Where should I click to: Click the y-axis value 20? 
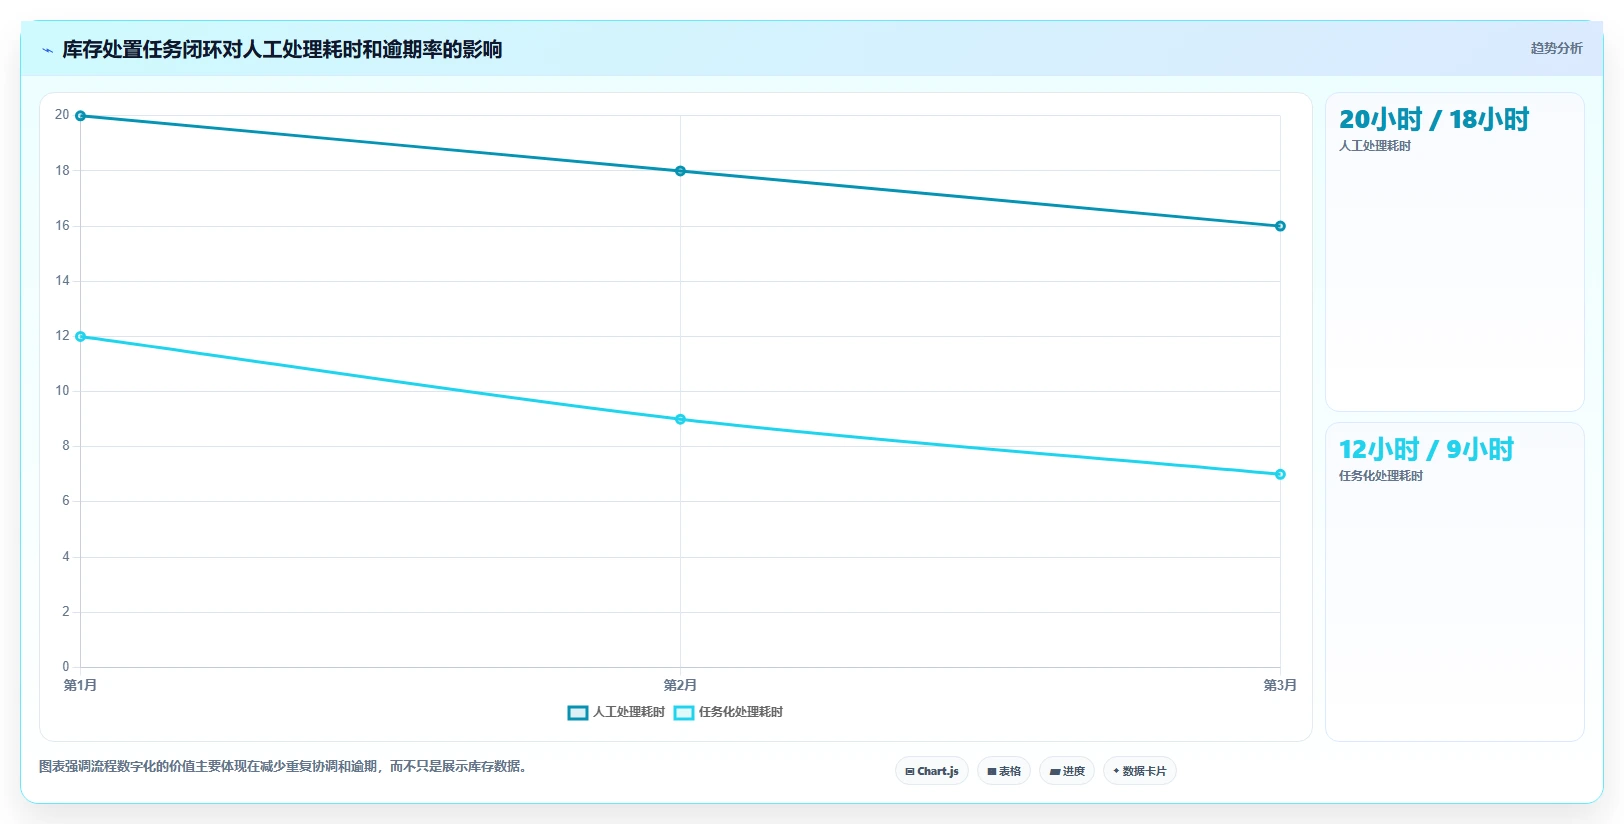62,115
